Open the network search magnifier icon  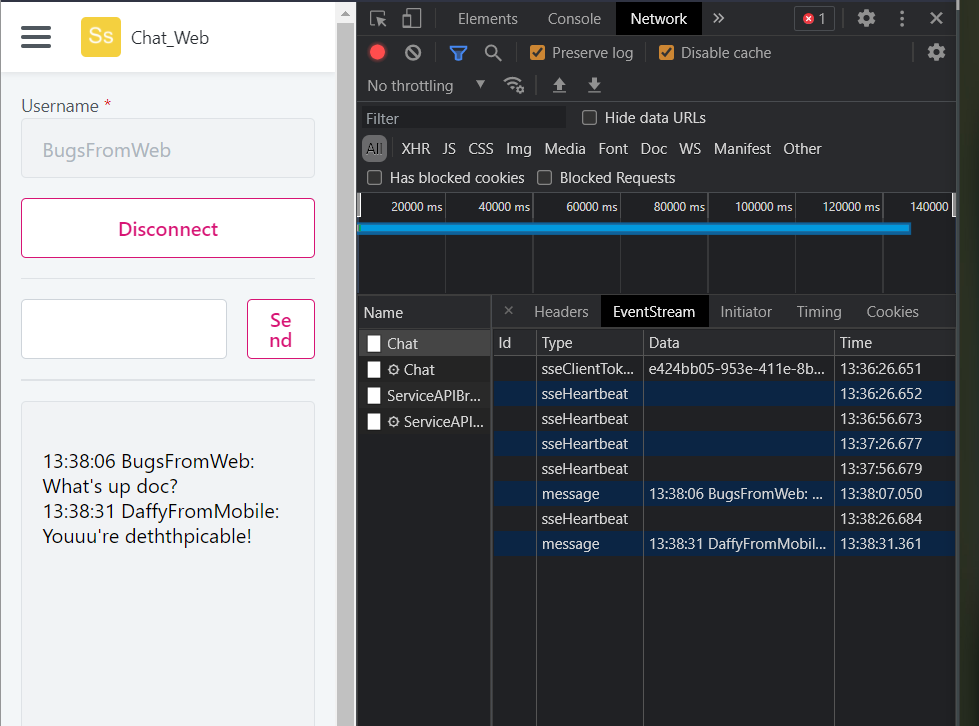pos(495,52)
